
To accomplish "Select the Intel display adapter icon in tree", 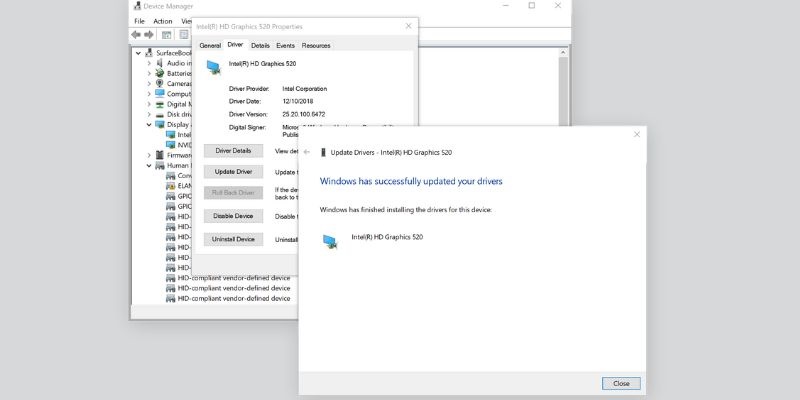I will [170, 135].
